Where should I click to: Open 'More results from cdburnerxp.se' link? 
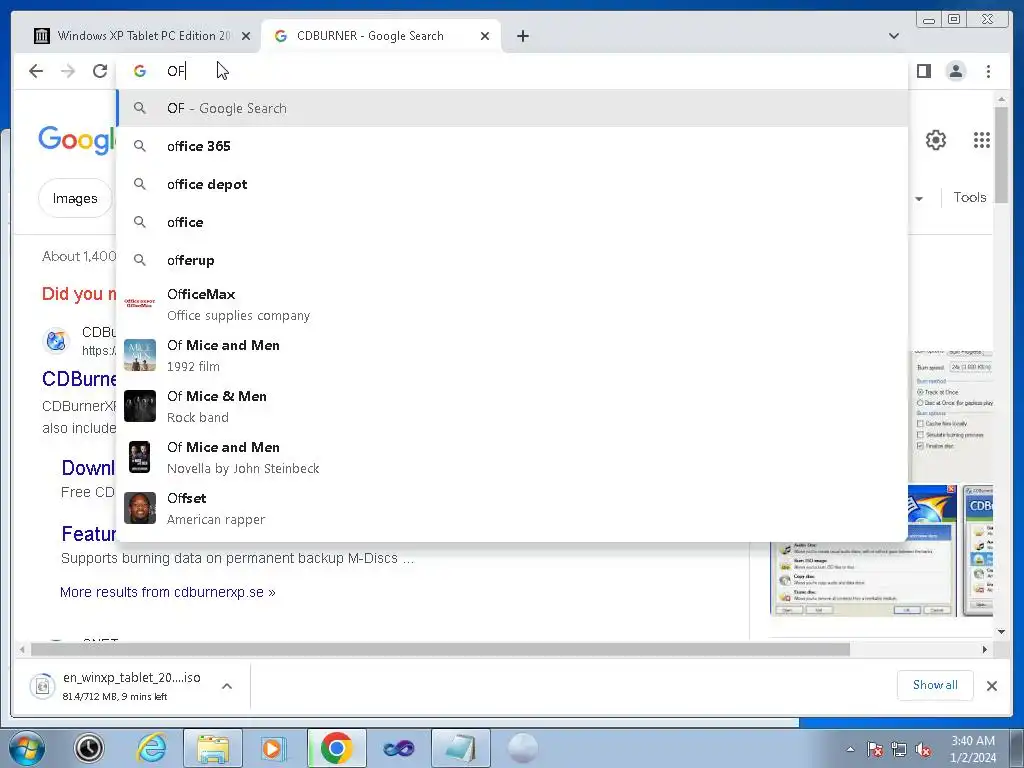coord(168,592)
